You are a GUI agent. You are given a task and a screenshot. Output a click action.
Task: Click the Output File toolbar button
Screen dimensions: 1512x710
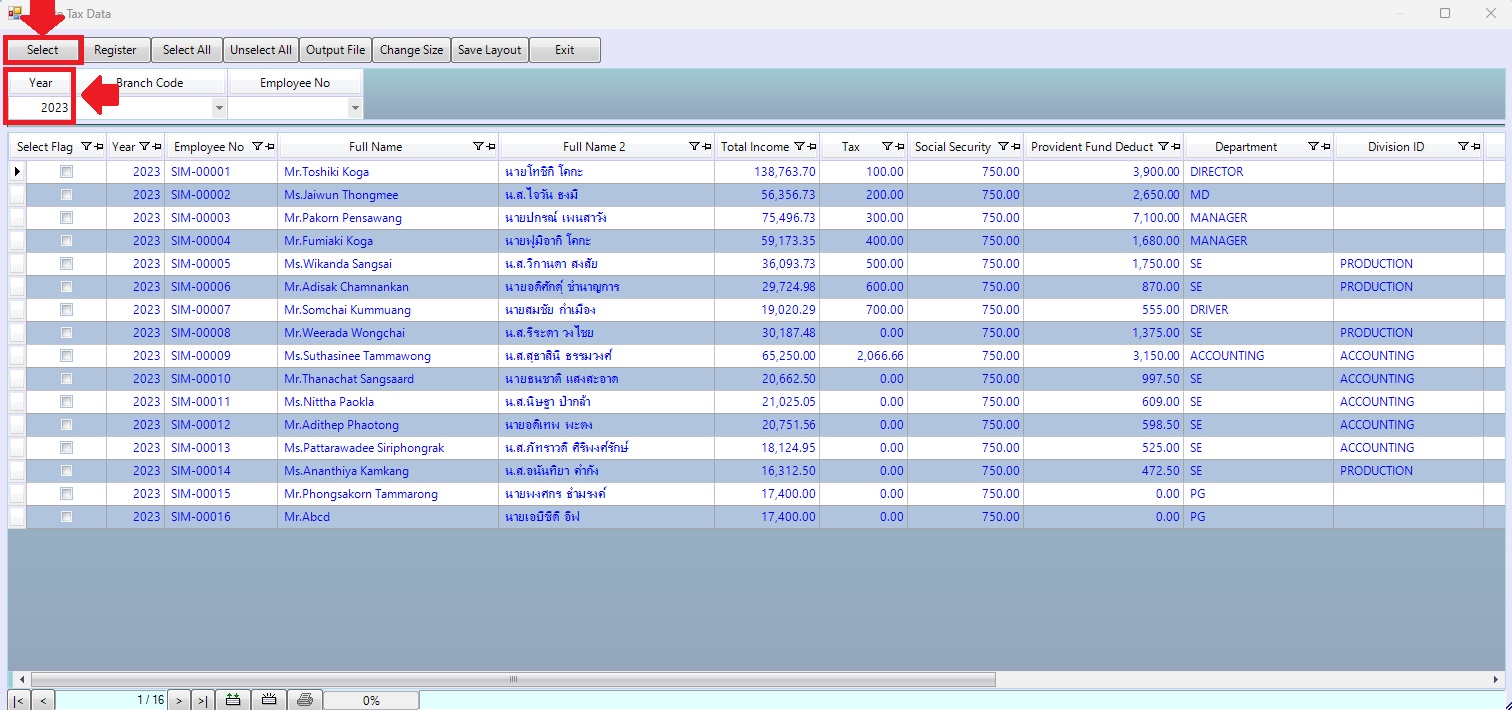(335, 50)
